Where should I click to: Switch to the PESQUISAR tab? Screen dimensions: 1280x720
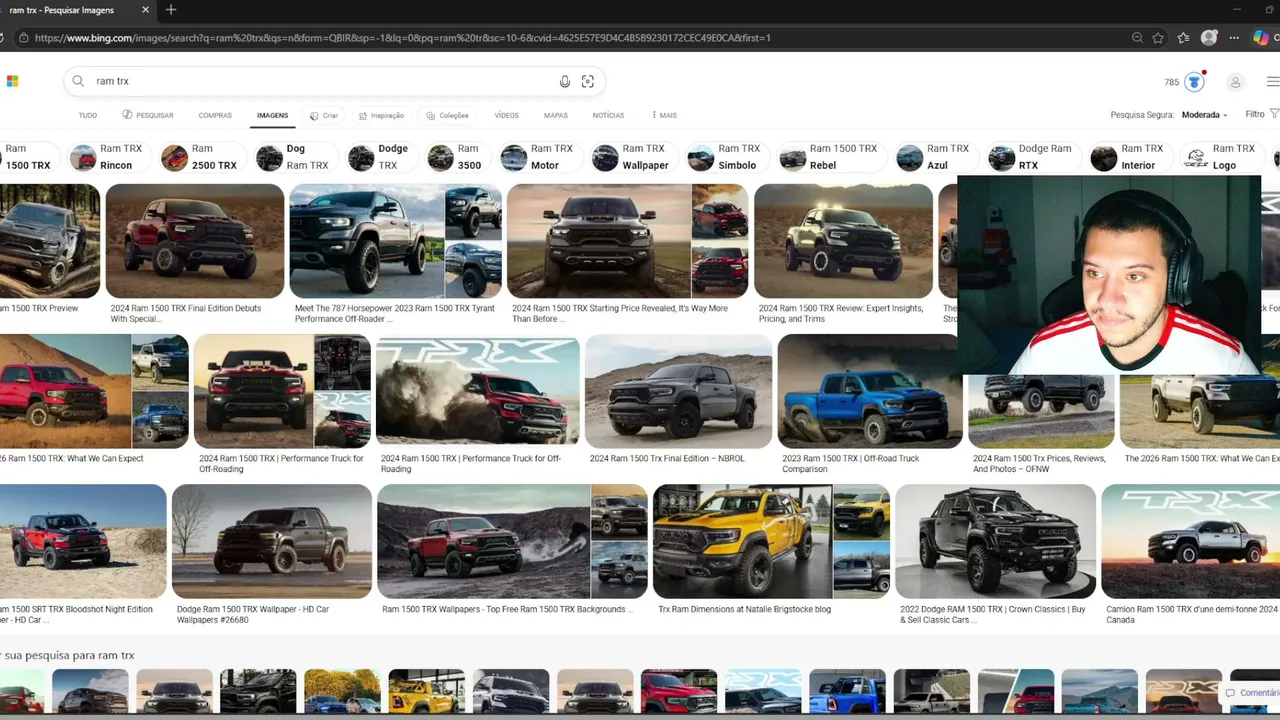pos(148,115)
